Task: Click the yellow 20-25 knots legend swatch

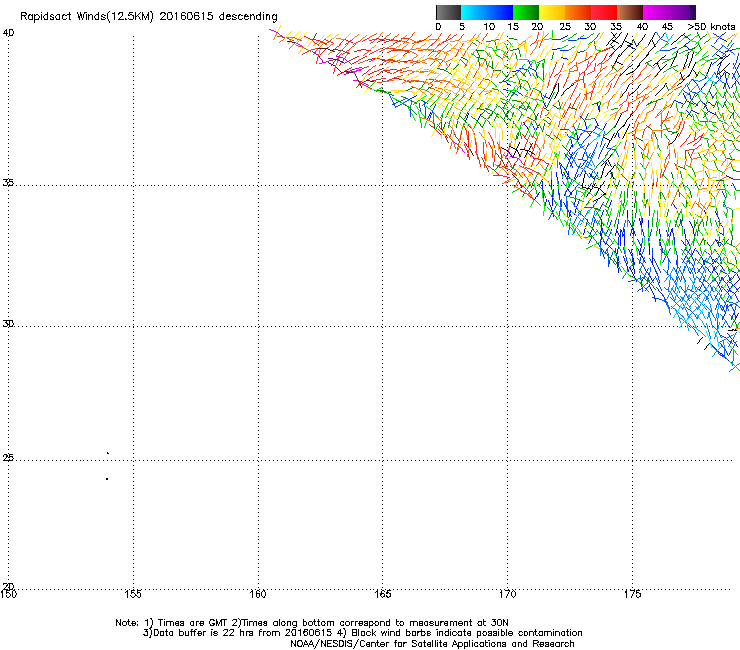Action: [552, 12]
